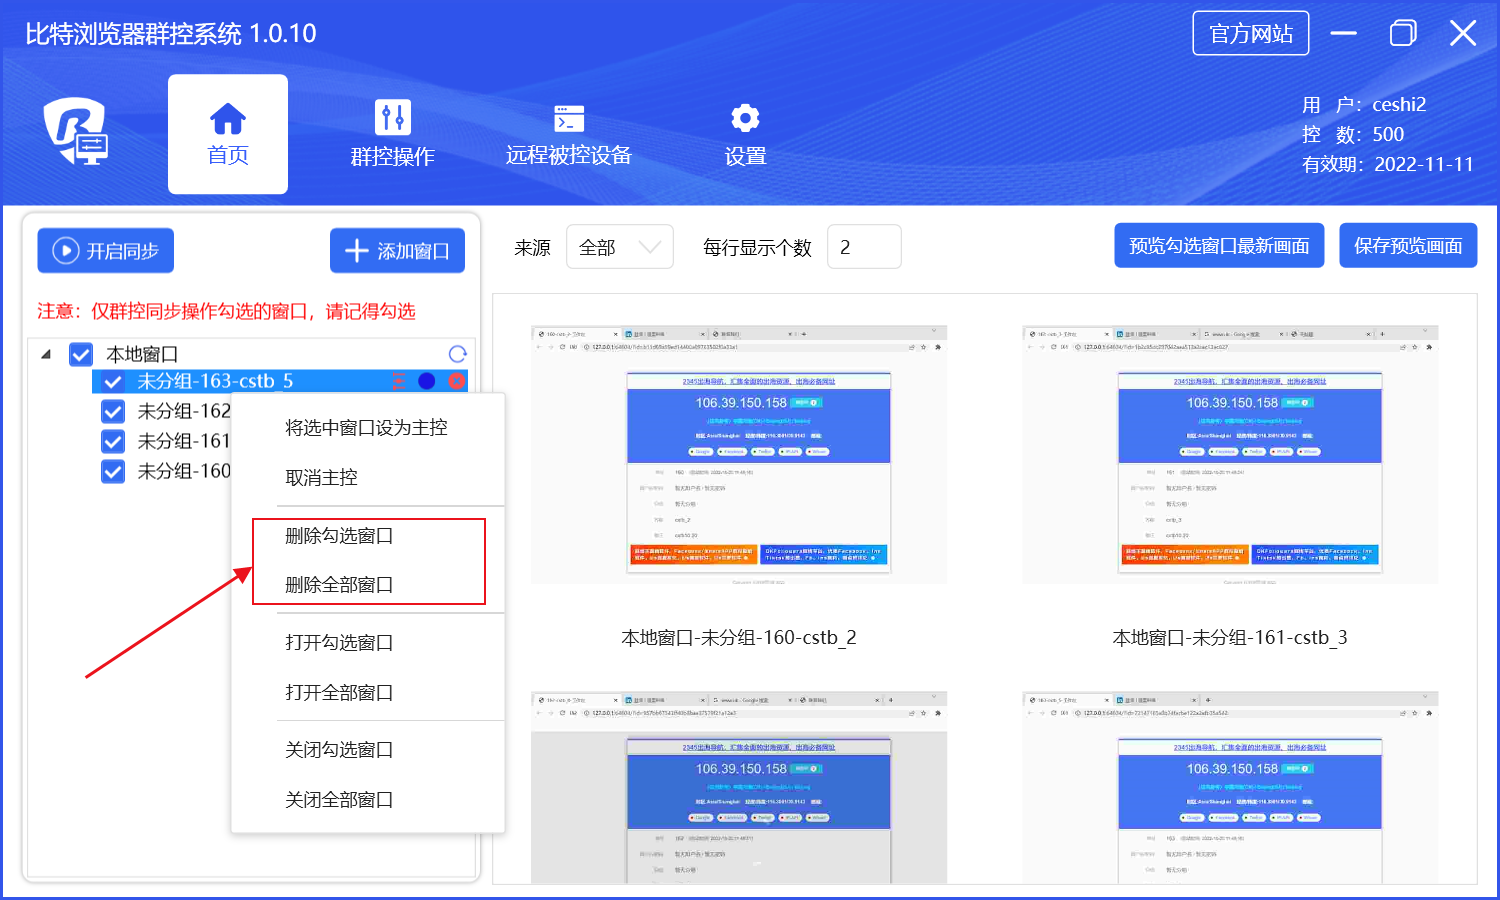Click the blue dot on 未分组-163-cstb_5 row
The width and height of the screenshot is (1500, 900).
(x=427, y=381)
